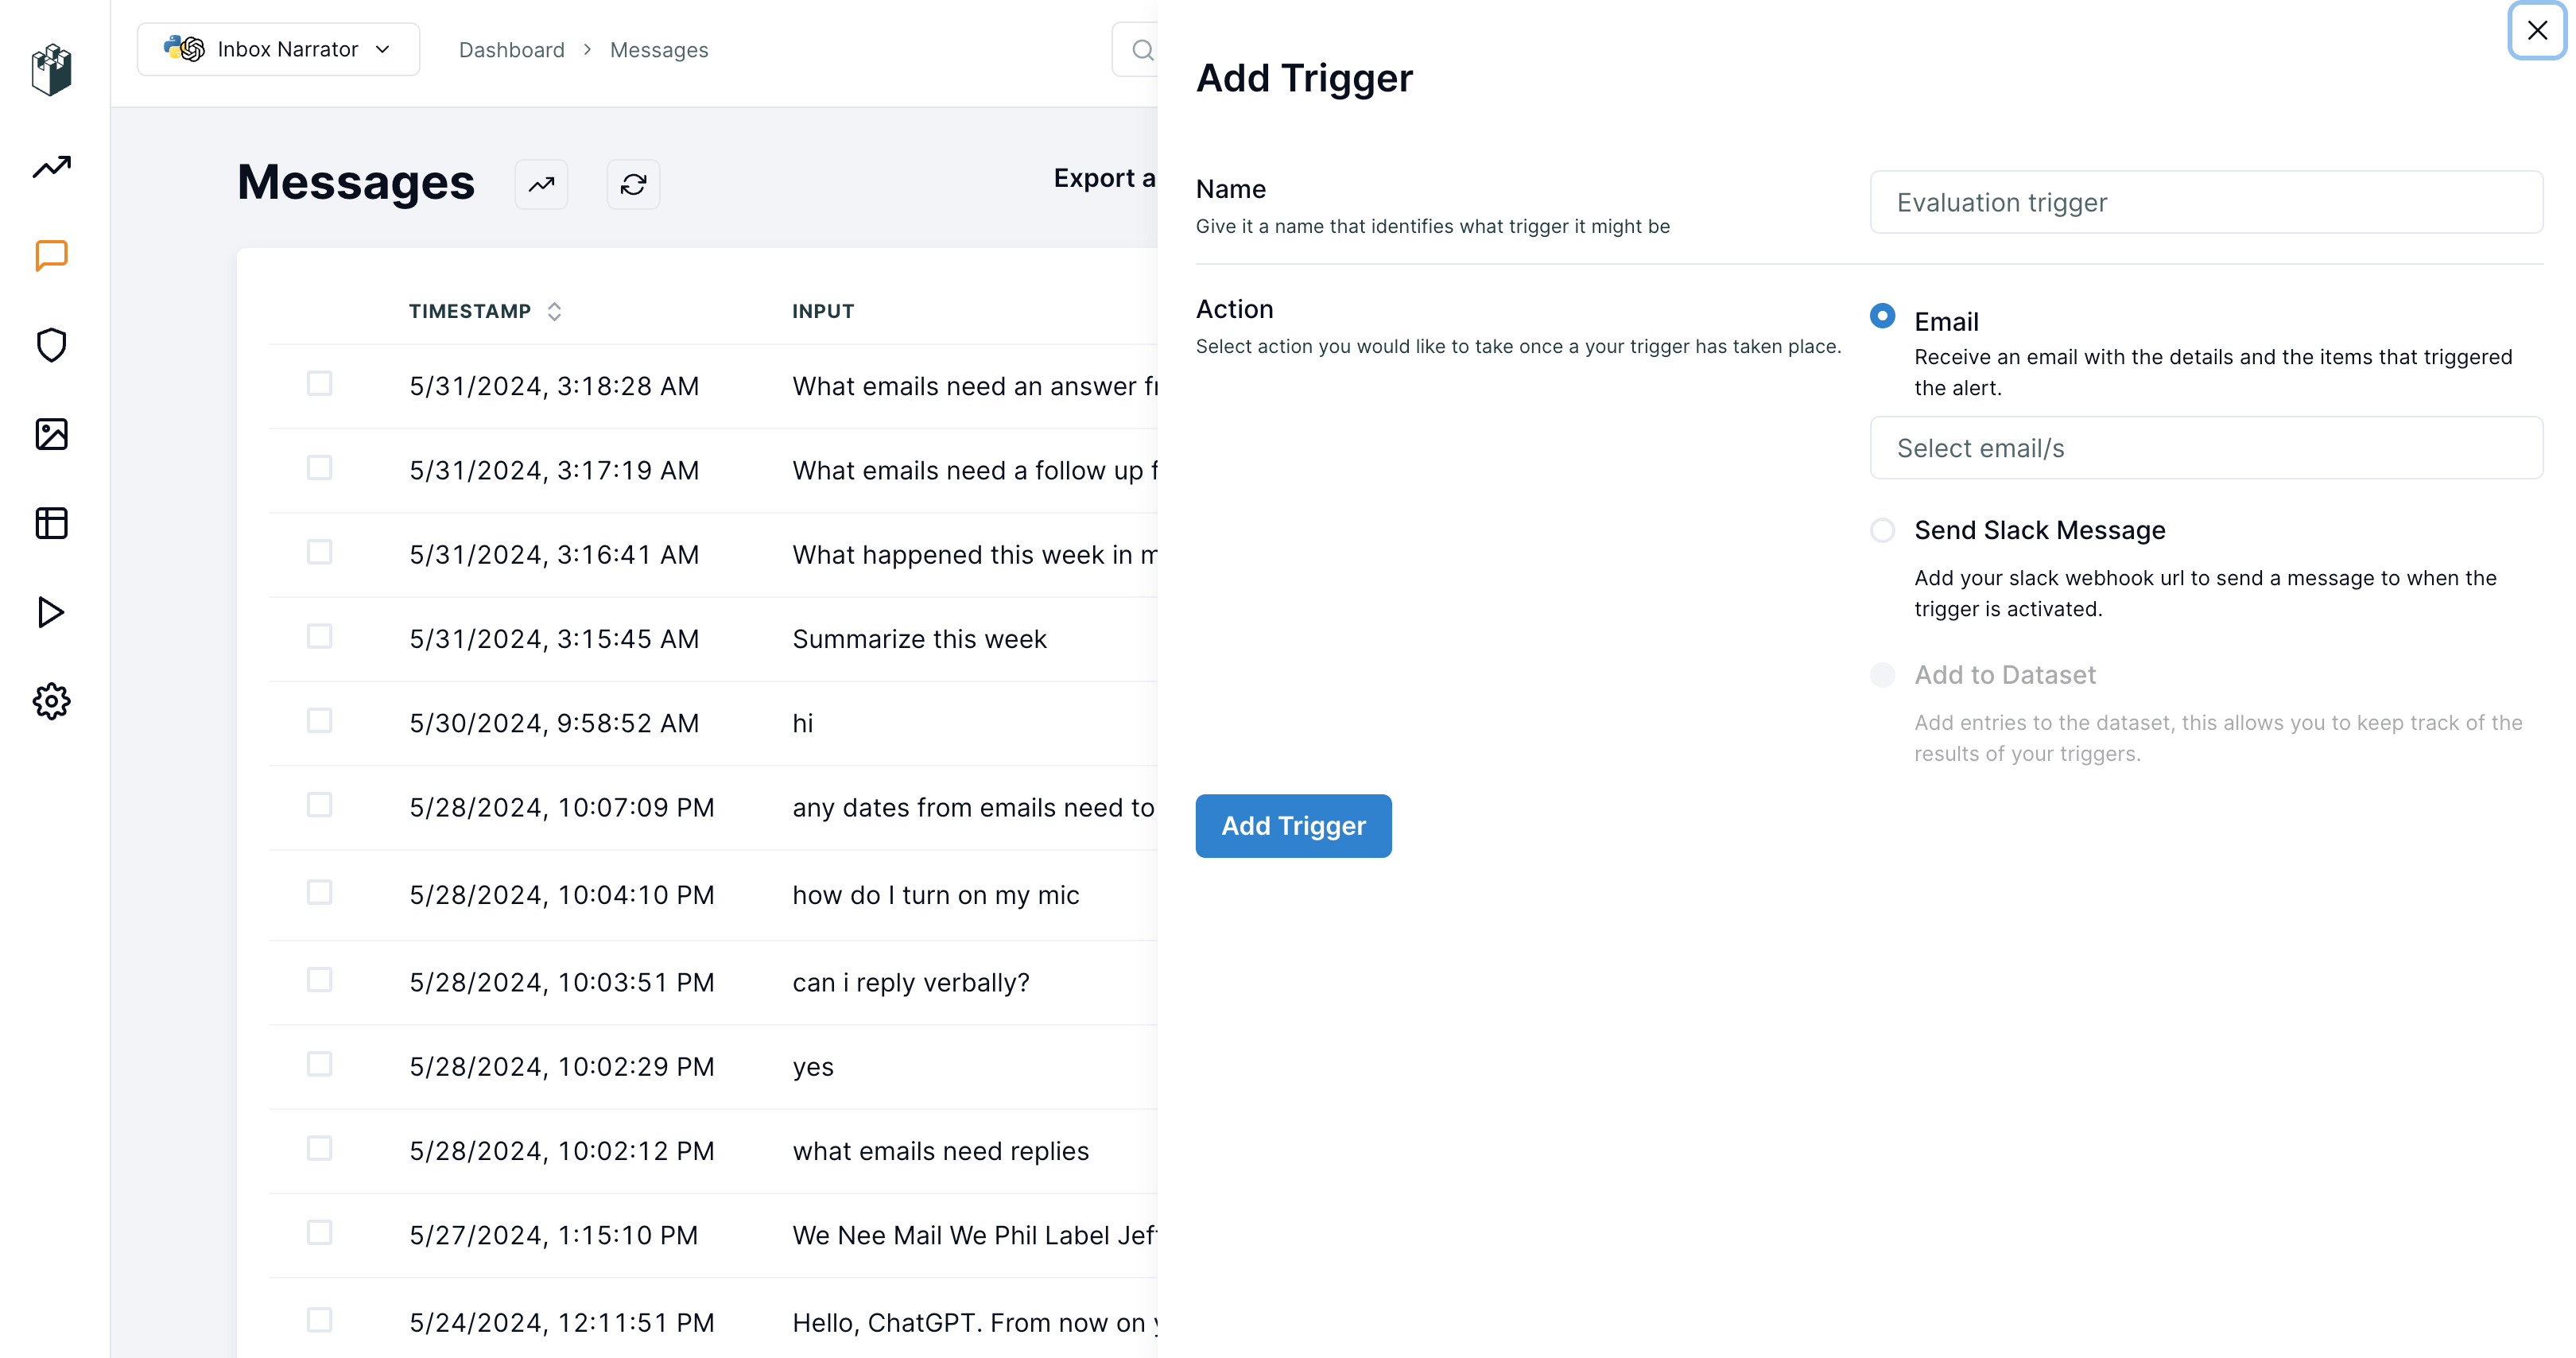Open the table layout sidebar icon

(x=51, y=523)
